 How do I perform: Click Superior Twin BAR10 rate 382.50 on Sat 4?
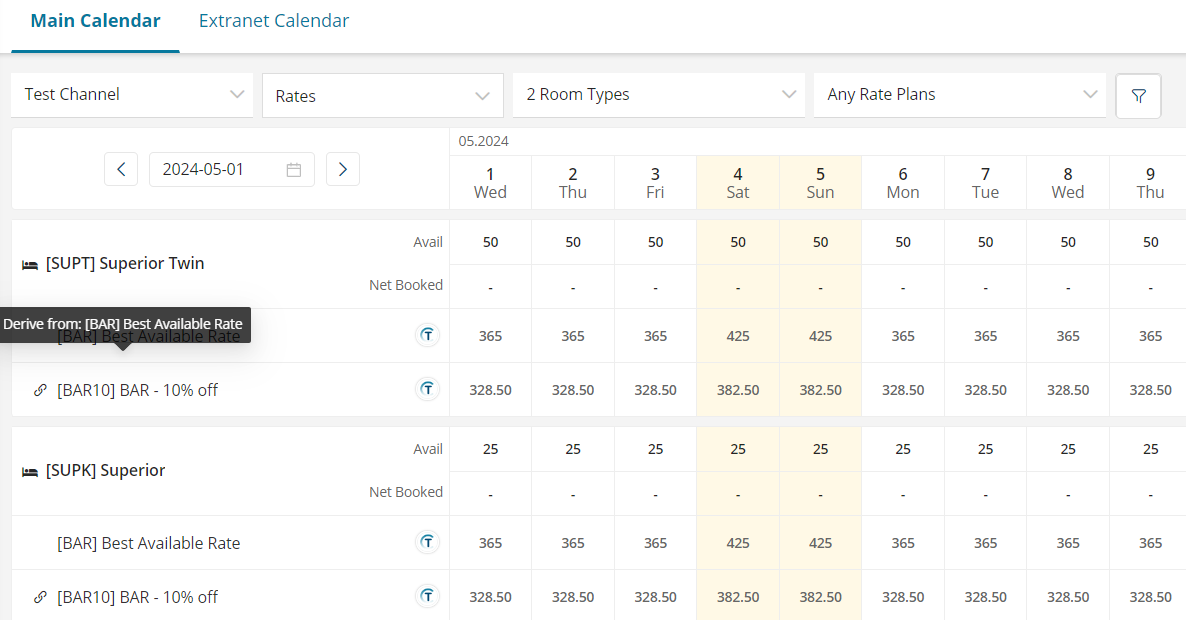point(737,390)
